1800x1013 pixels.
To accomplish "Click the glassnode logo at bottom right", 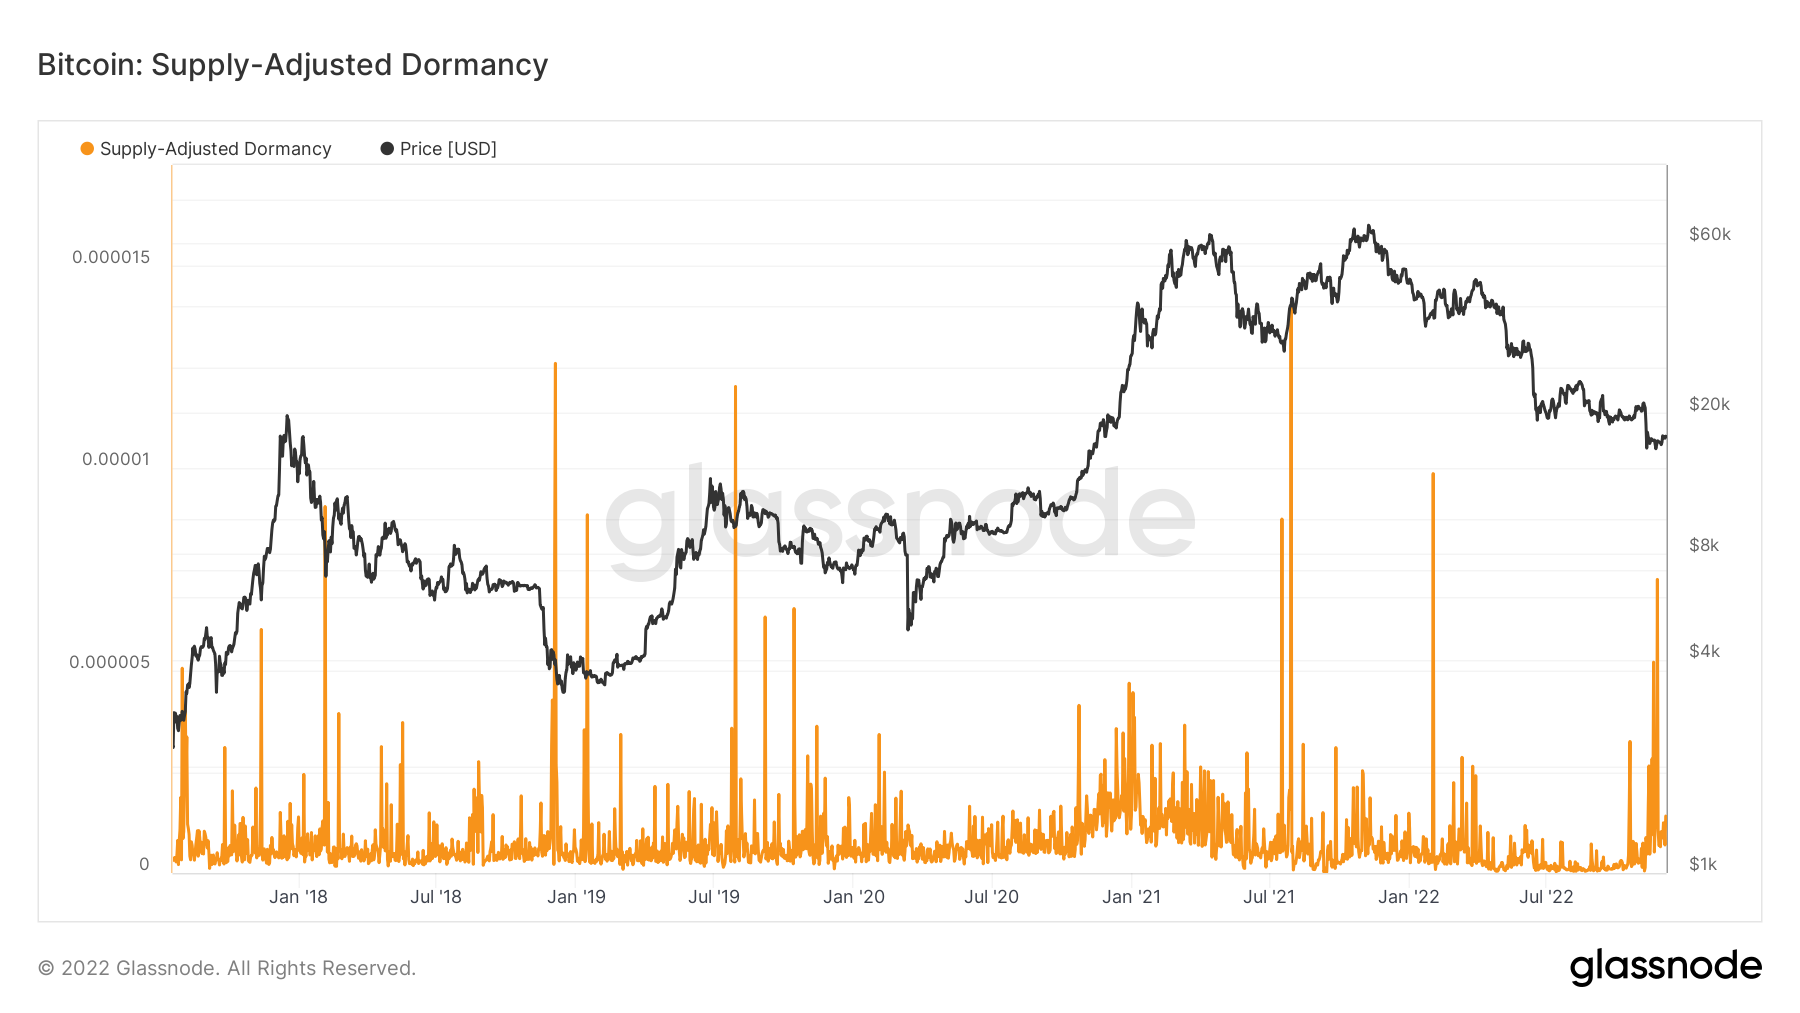I will [1665, 966].
